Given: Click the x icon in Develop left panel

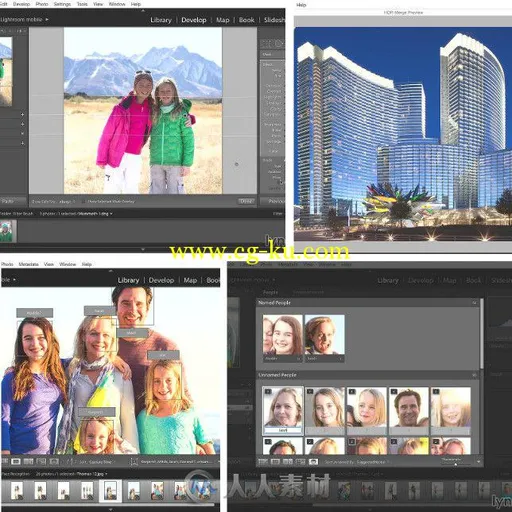Looking at the screenshot, I should (x=22, y=133).
